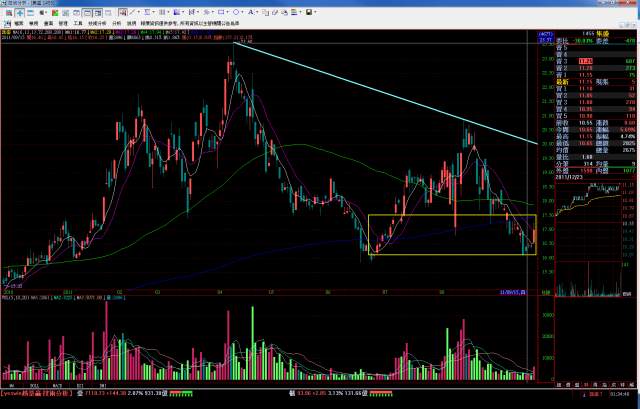The height and width of the screenshot is (409, 640).
Task: Open the 技術分析 menu
Action: (x=97, y=24)
